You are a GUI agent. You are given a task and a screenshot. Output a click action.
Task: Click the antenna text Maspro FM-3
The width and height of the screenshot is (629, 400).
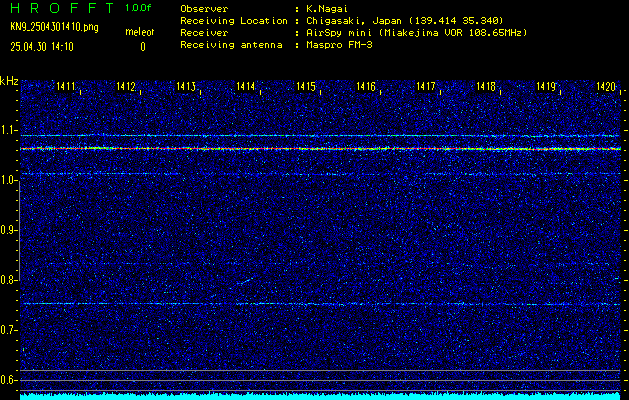click(x=339, y=45)
